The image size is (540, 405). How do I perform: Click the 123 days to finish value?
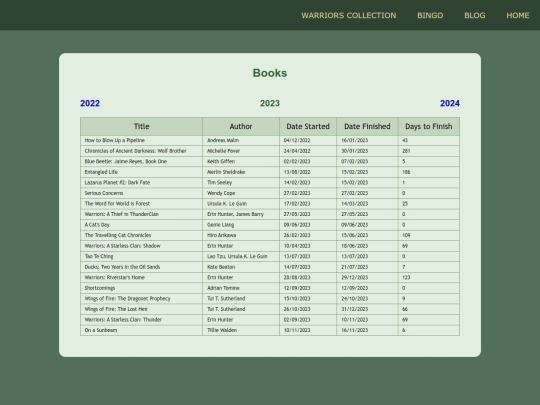(x=406, y=278)
